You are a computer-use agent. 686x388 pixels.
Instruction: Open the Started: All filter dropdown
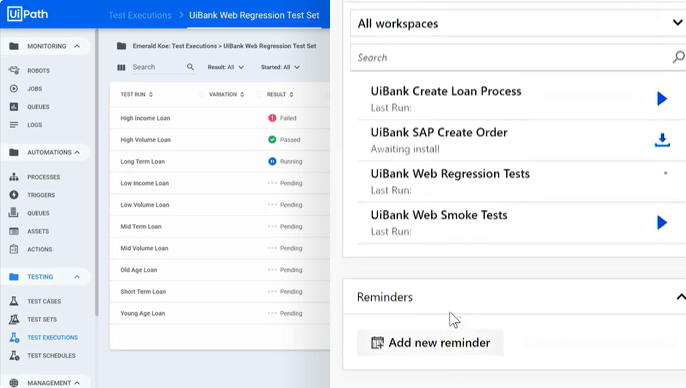tap(280, 67)
